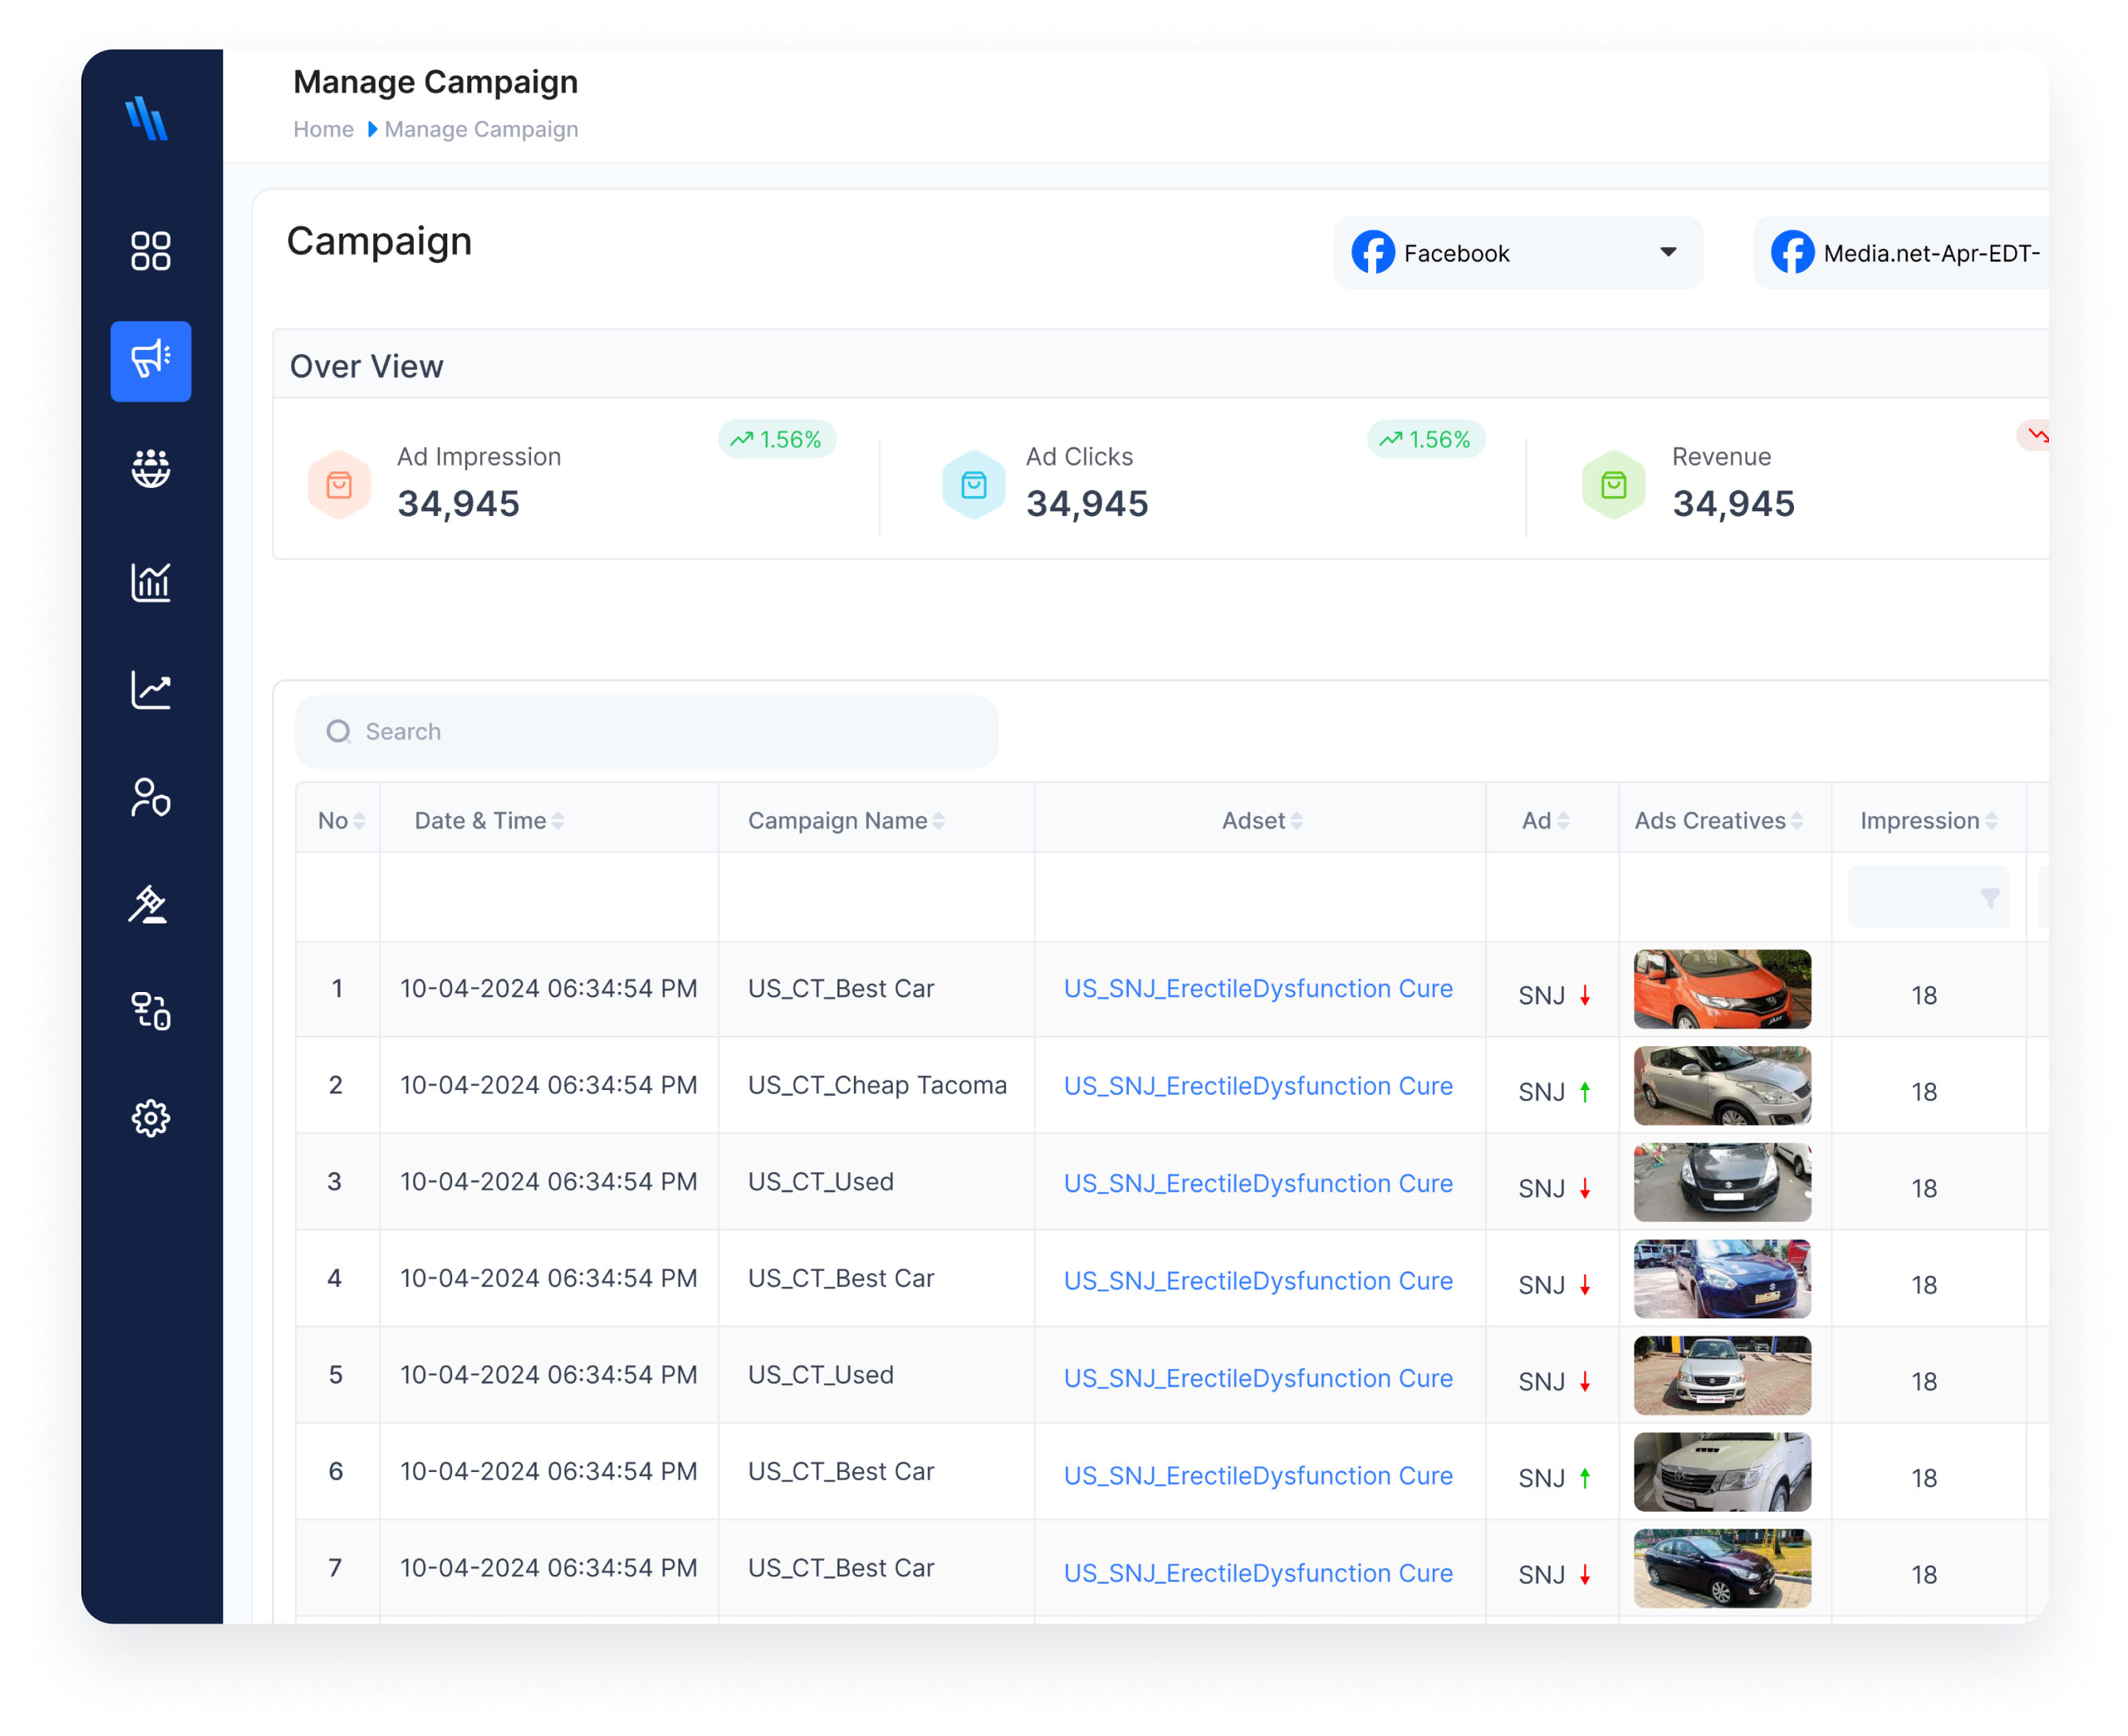2128x1736 pixels.
Task: Click the Ad Impression orange bag icon
Action: (340, 485)
